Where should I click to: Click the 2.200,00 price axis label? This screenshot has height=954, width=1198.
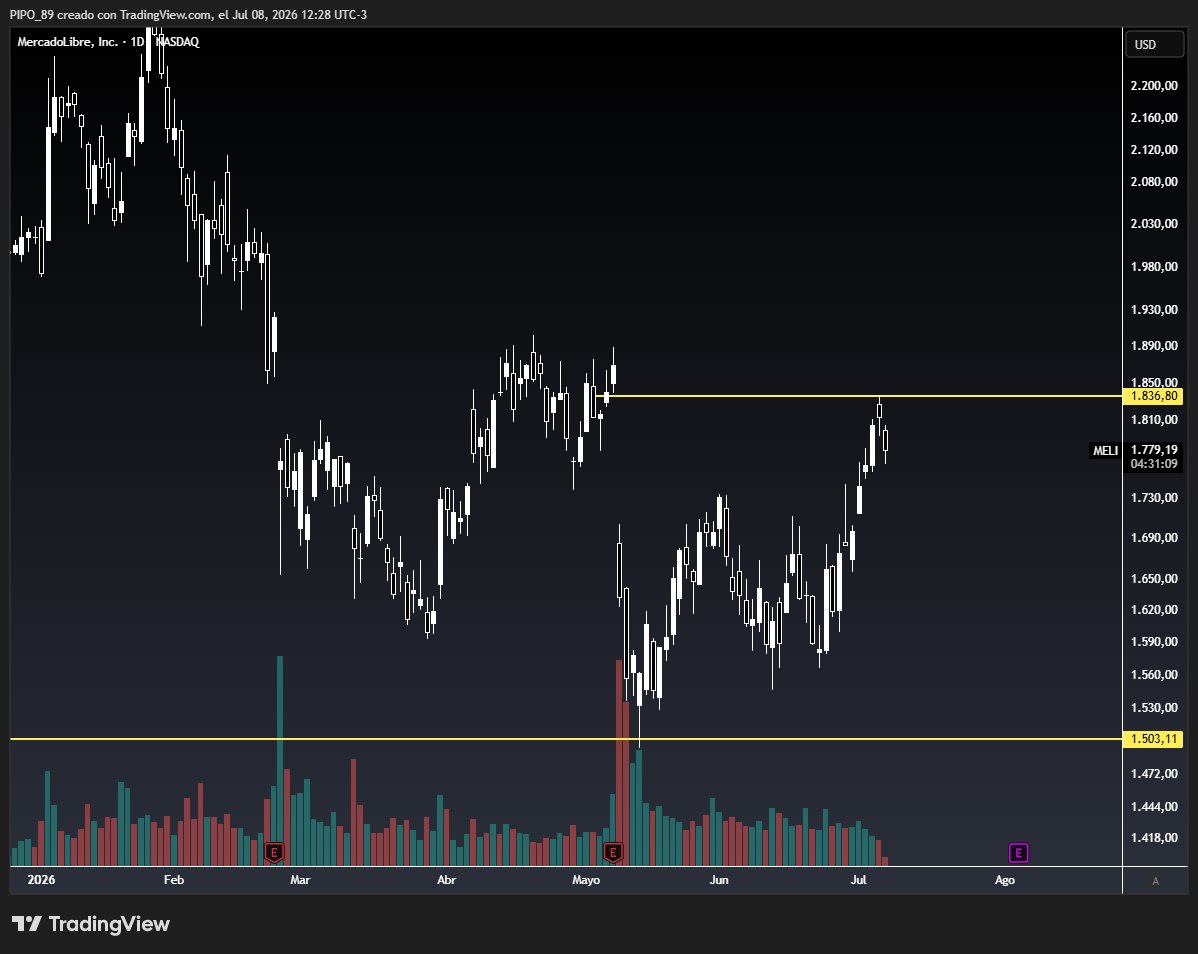click(1154, 86)
